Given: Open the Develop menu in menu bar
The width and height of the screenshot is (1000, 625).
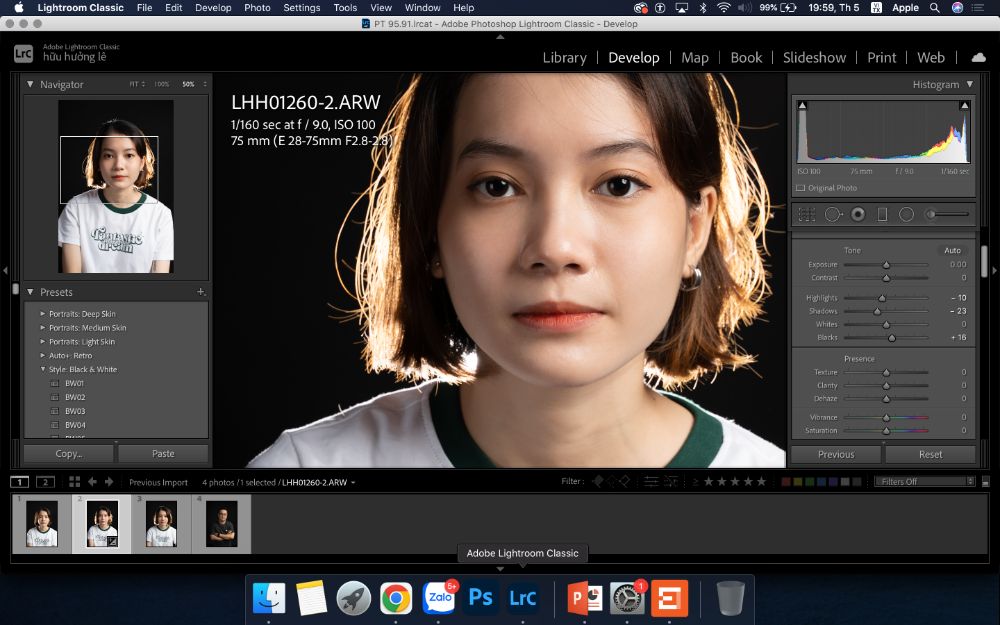Looking at the screenshot, I should click(x=213, y=8).
